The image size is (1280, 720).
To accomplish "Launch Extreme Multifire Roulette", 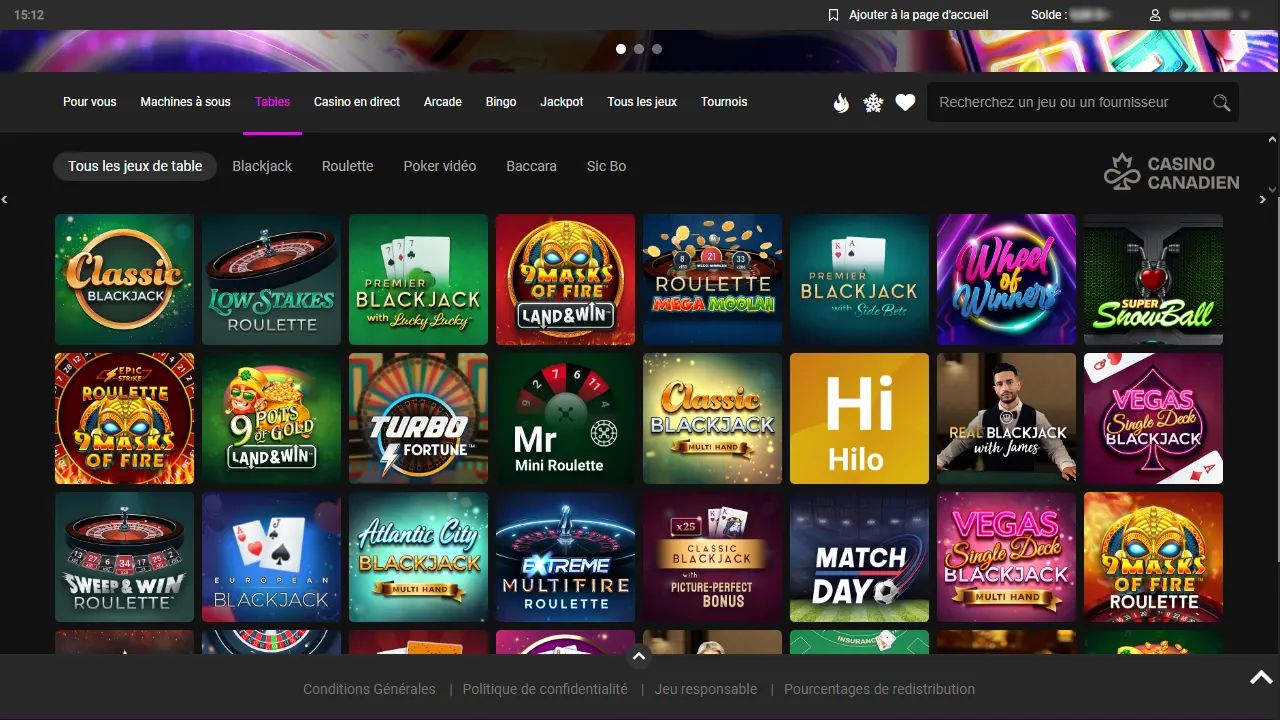I will [565, 557].
